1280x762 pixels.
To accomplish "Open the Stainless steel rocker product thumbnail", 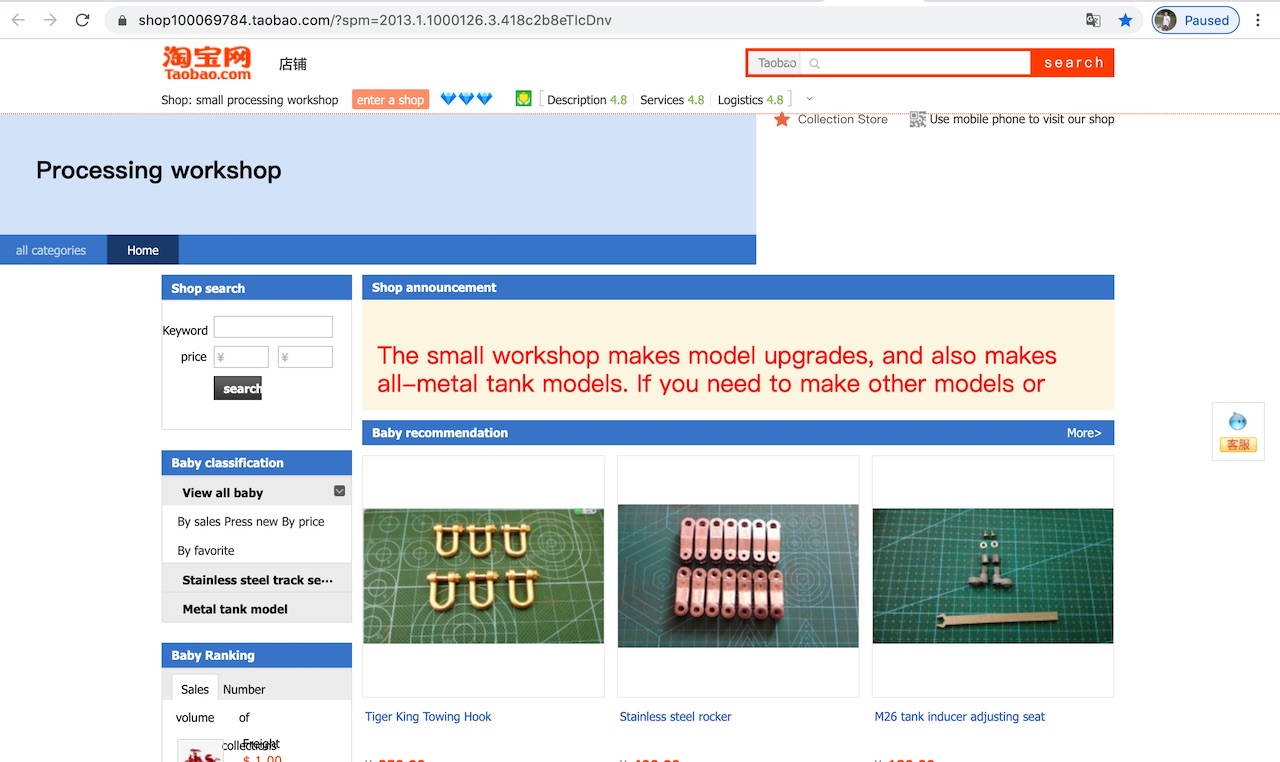I will (738, 575).
